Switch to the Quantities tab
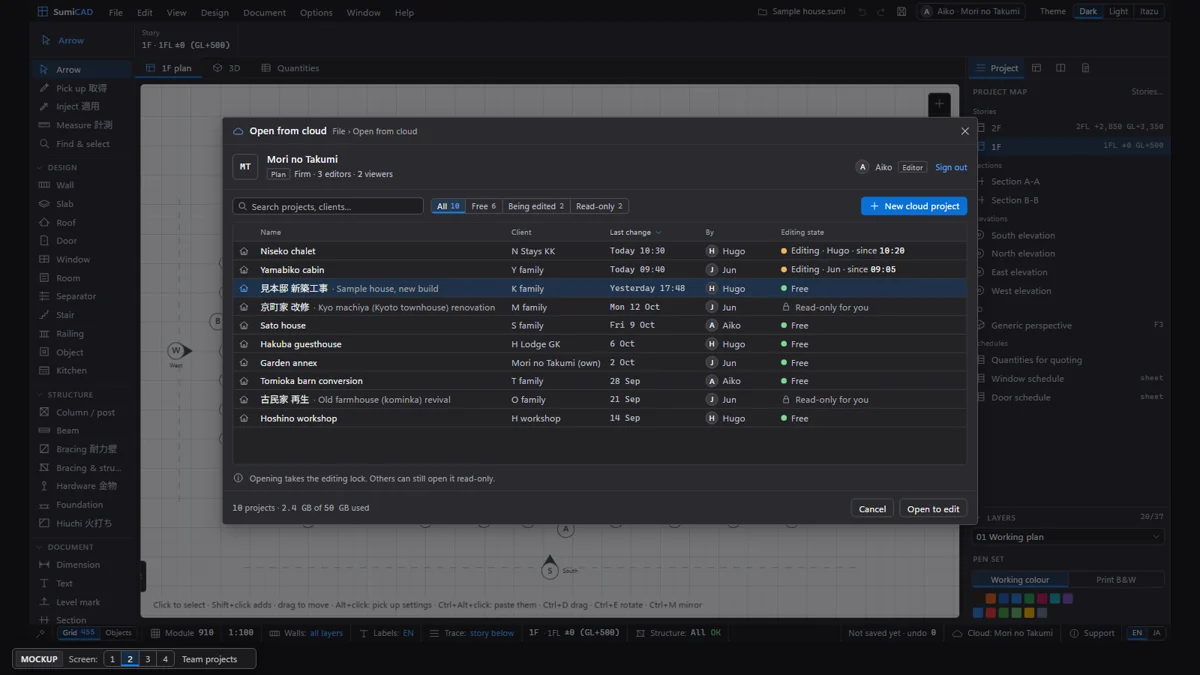 point(290,68)
